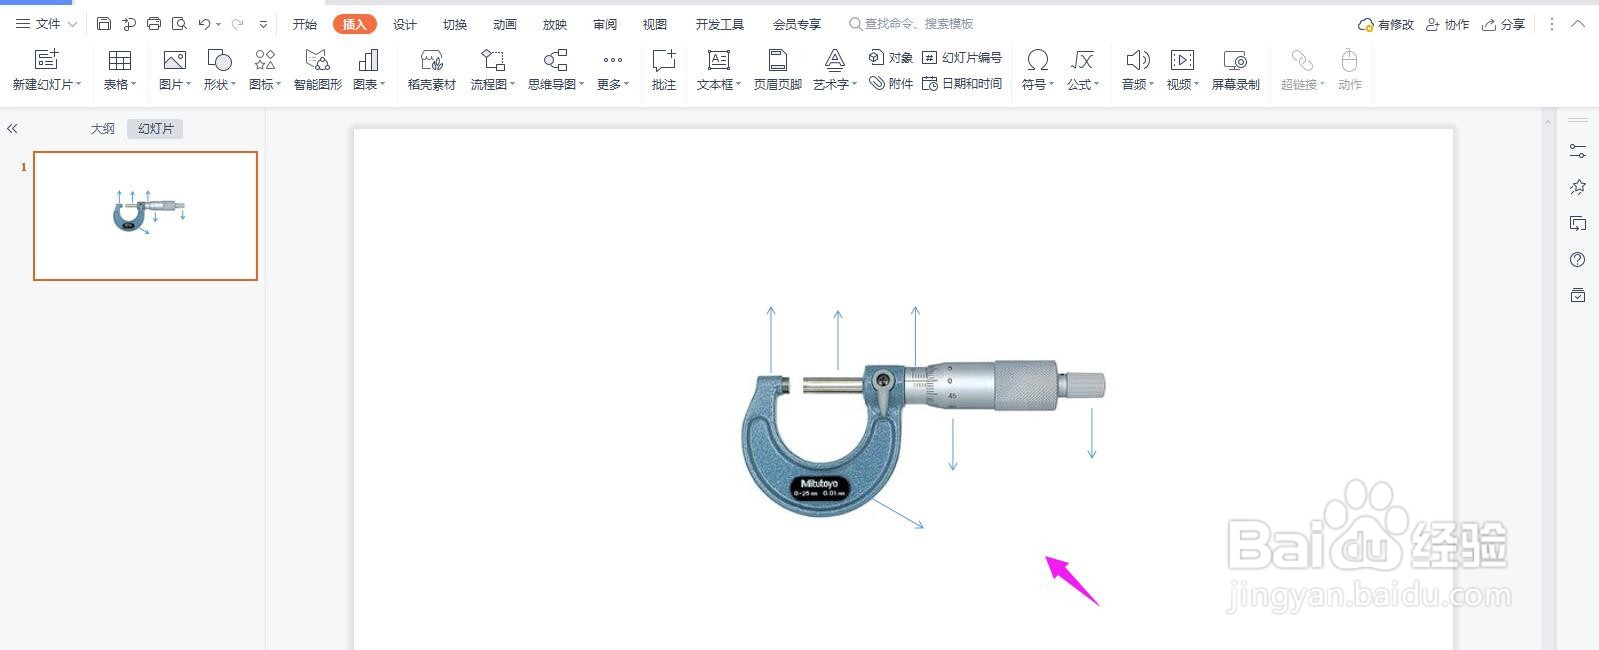Image resolution: width=1599 pixels, height=650 pixels.
Task: Select the 插入 ribbon tab
Action: (x=355, y=24)
